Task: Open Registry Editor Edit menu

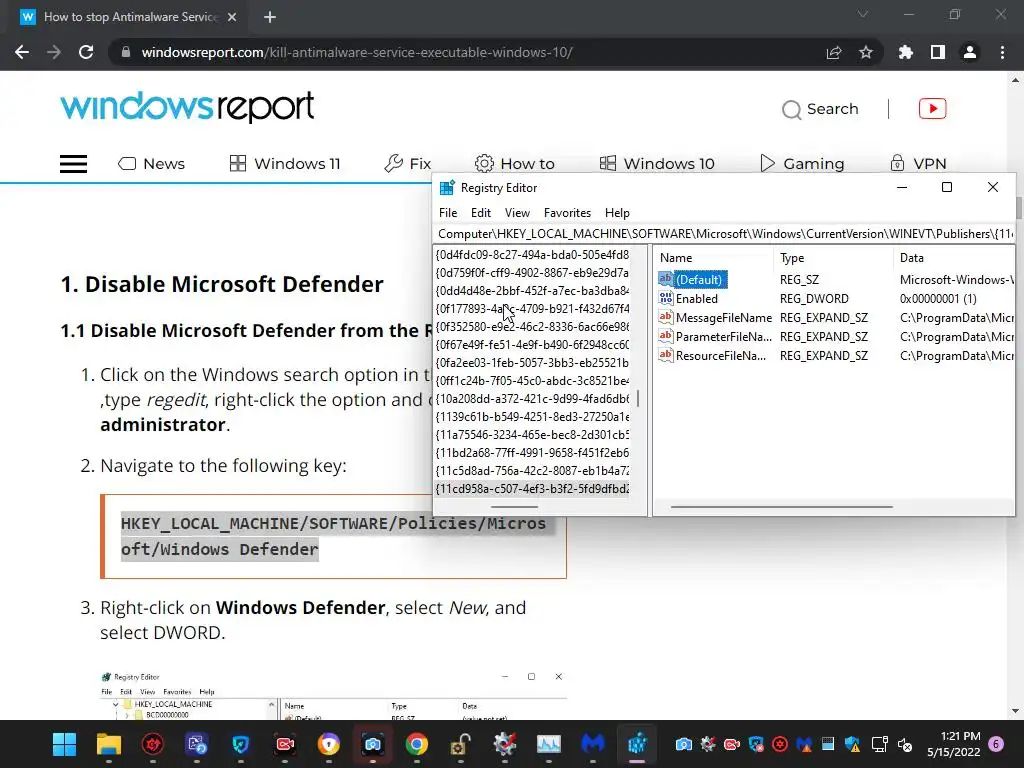Action: [x=481, y=213]
